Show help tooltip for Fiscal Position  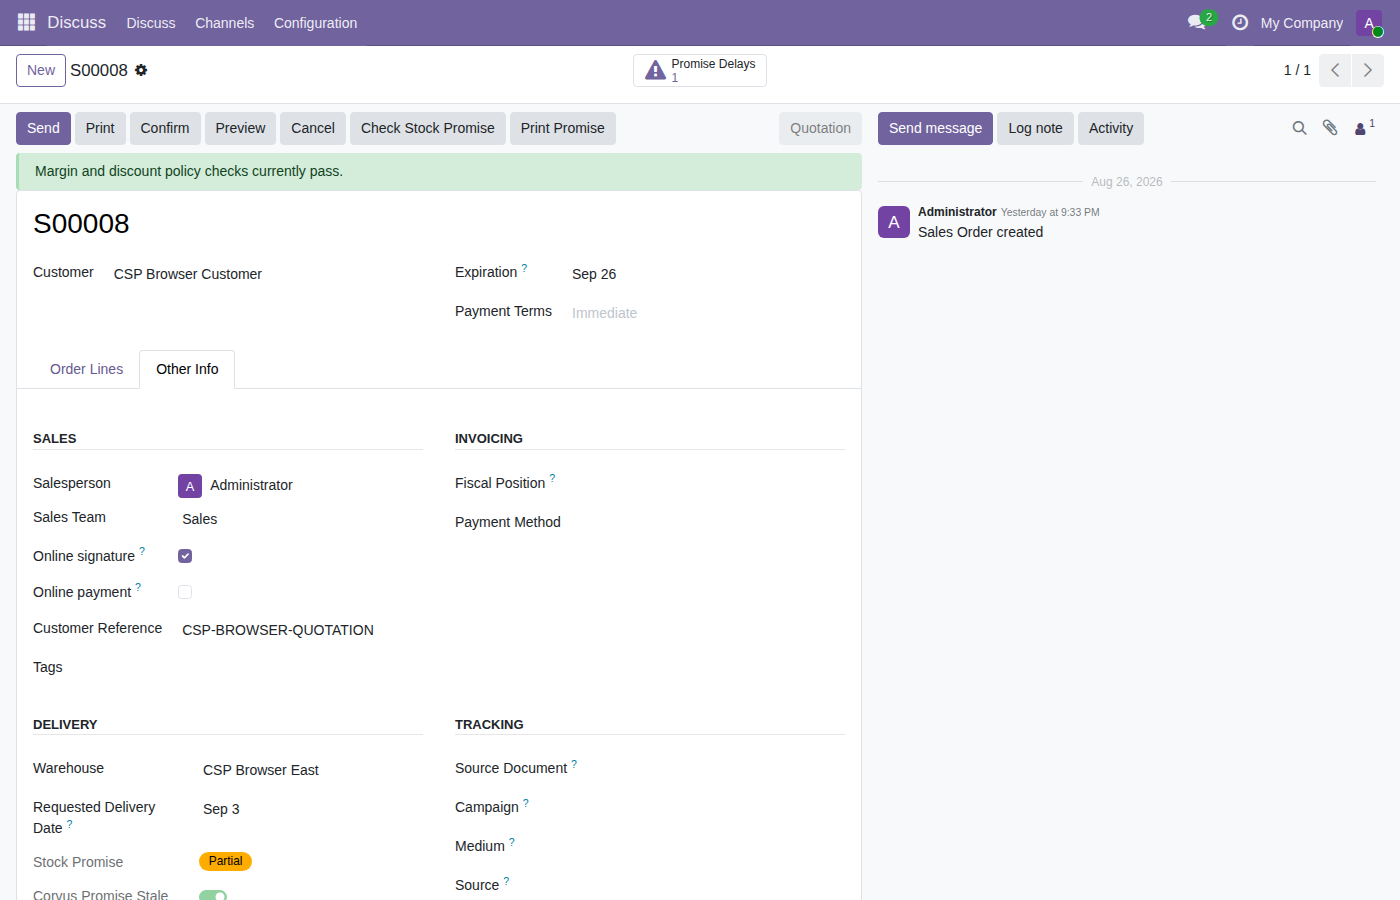pyautogui.click(x=552, y=478)
